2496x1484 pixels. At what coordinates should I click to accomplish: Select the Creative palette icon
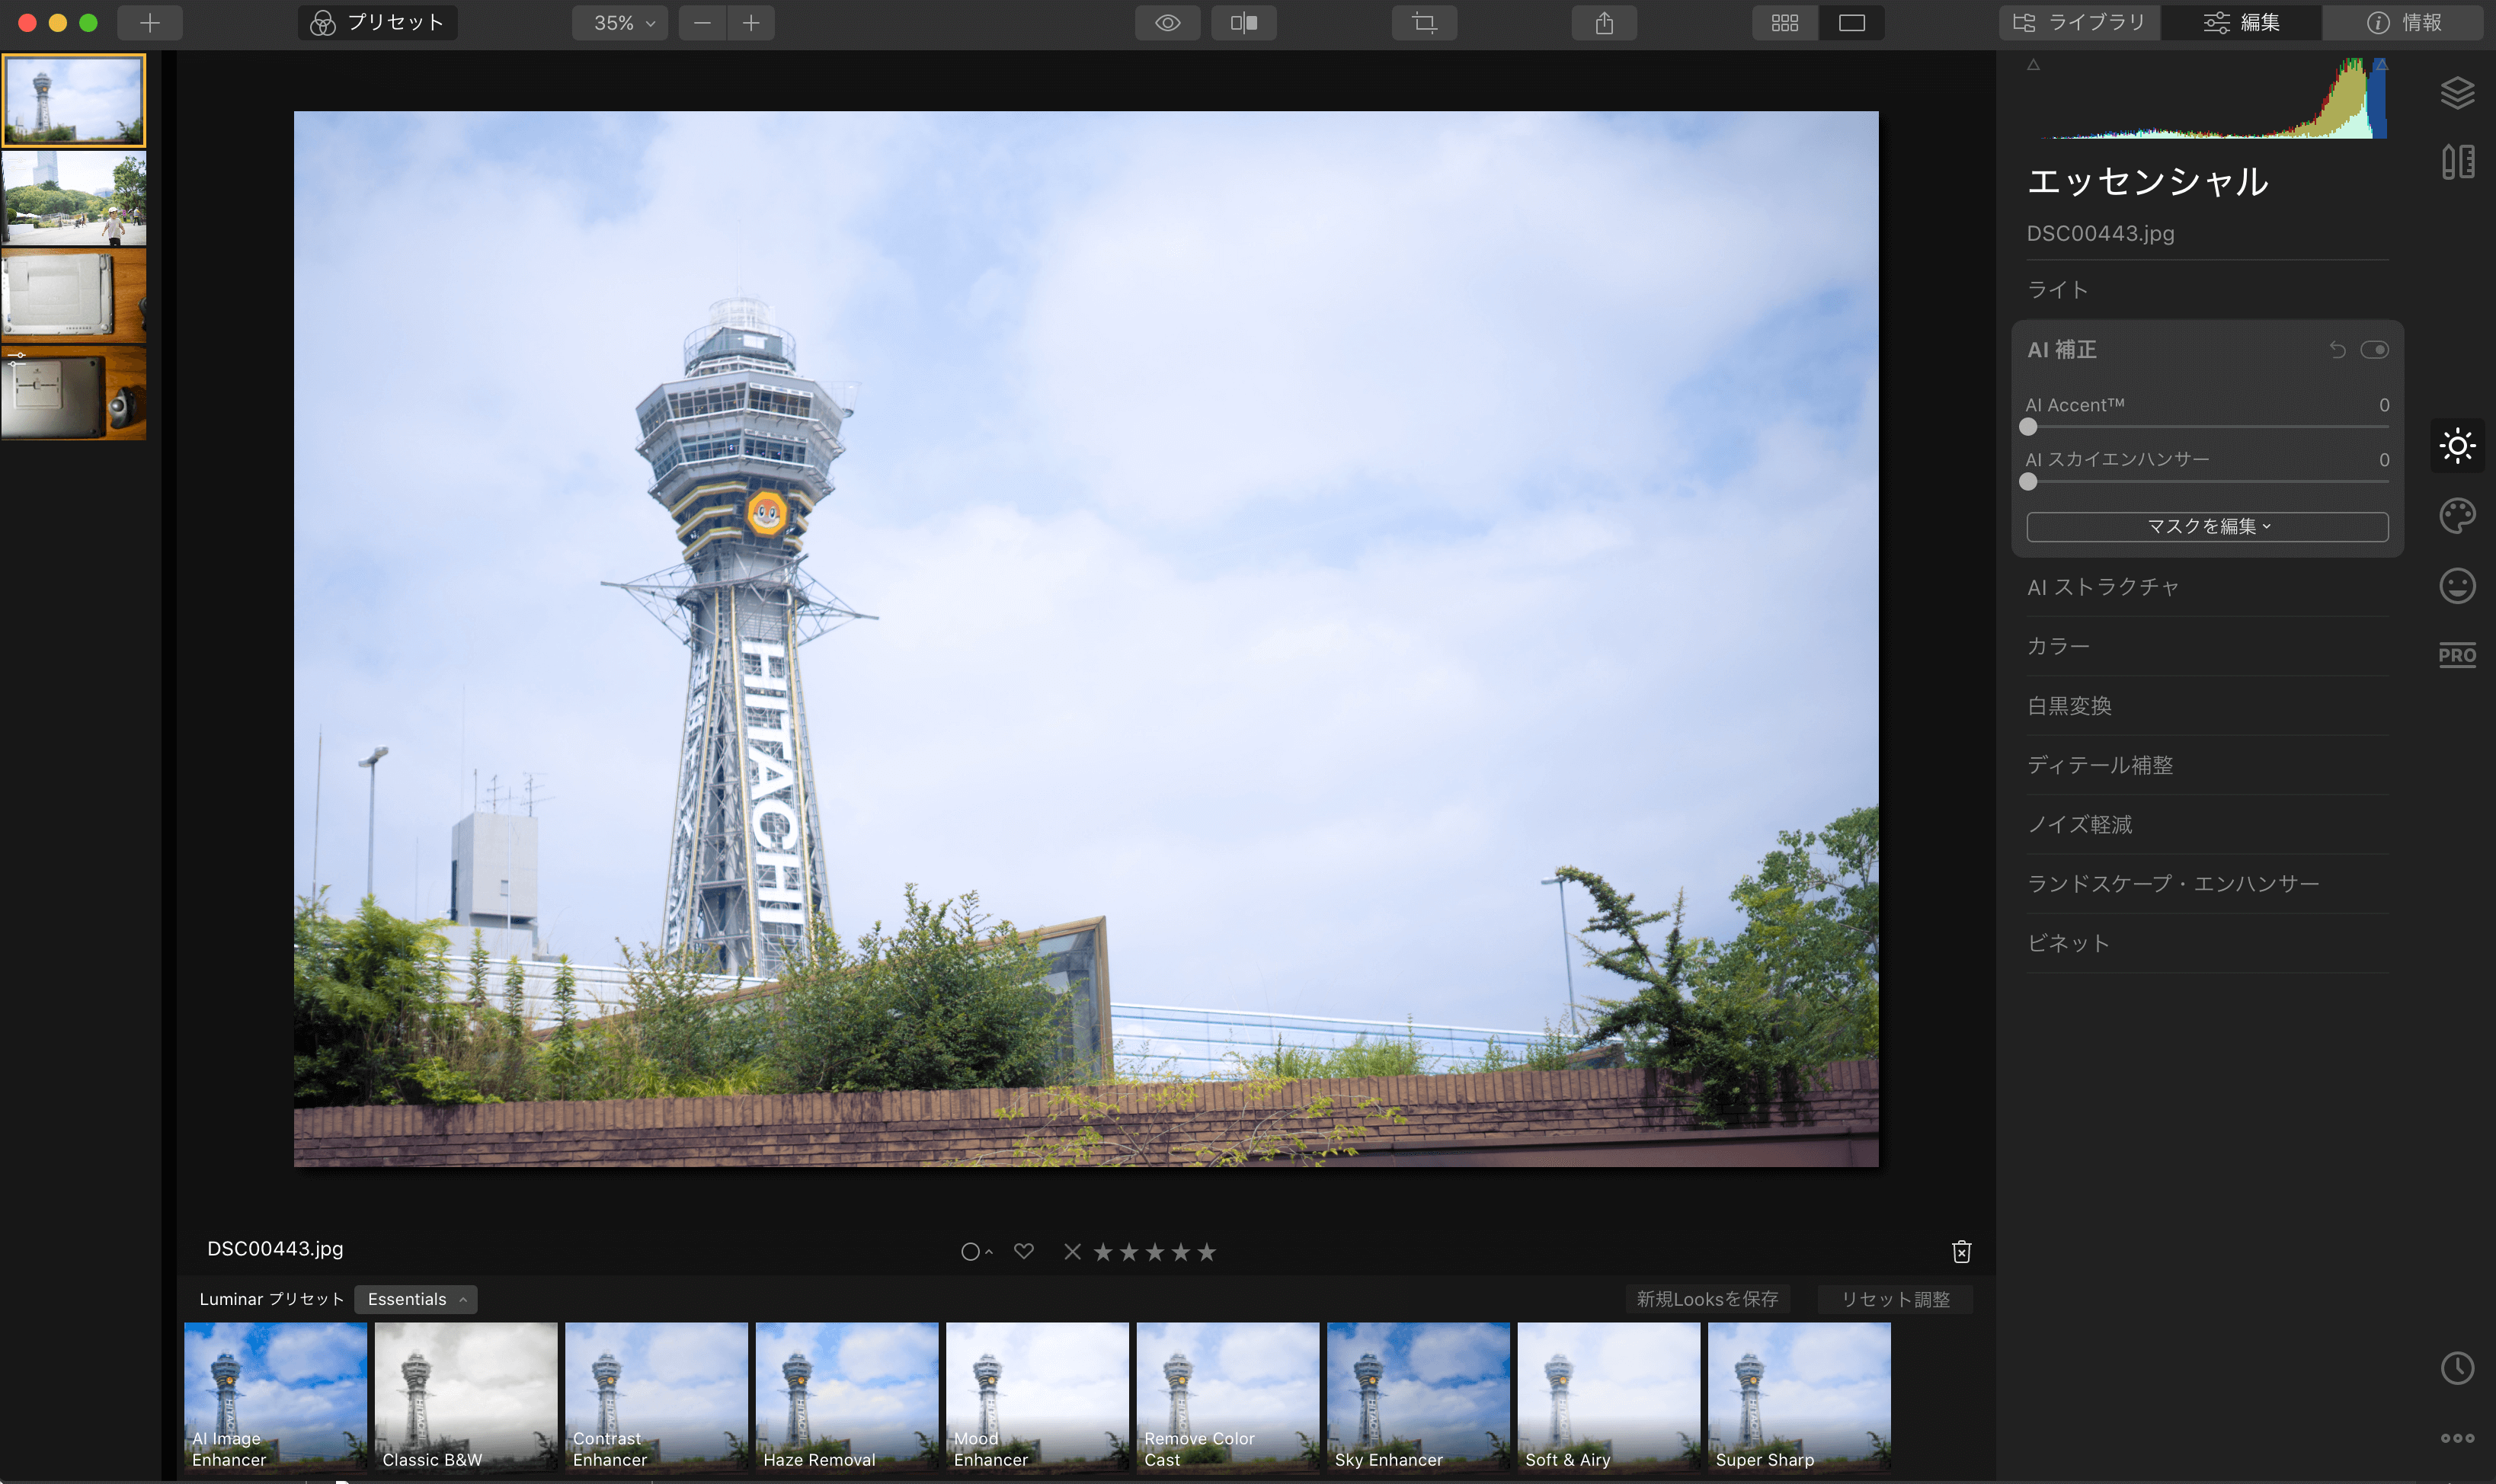[2457, 516]
